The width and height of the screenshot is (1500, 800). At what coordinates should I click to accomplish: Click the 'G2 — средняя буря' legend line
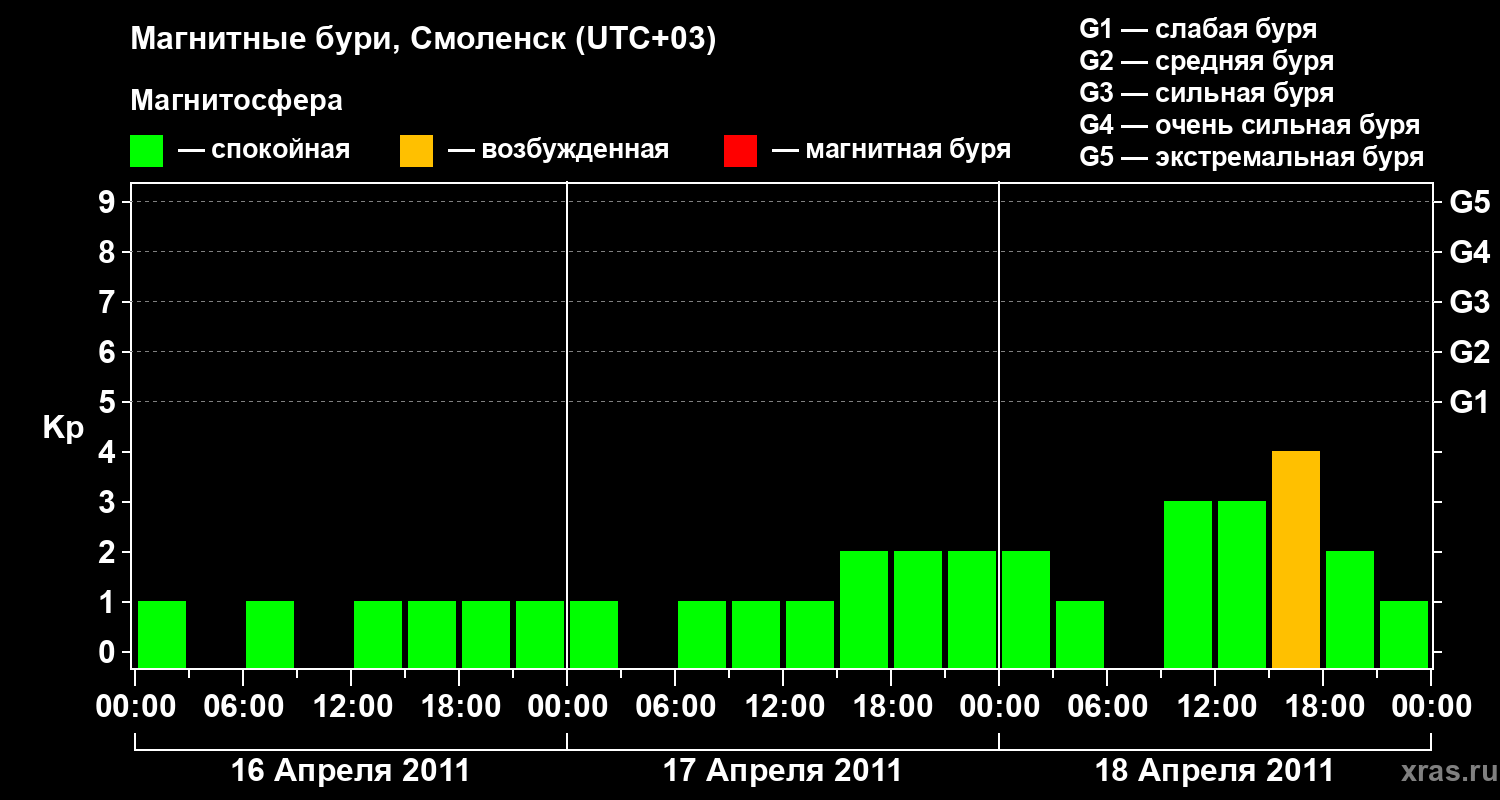(1207, 61)
